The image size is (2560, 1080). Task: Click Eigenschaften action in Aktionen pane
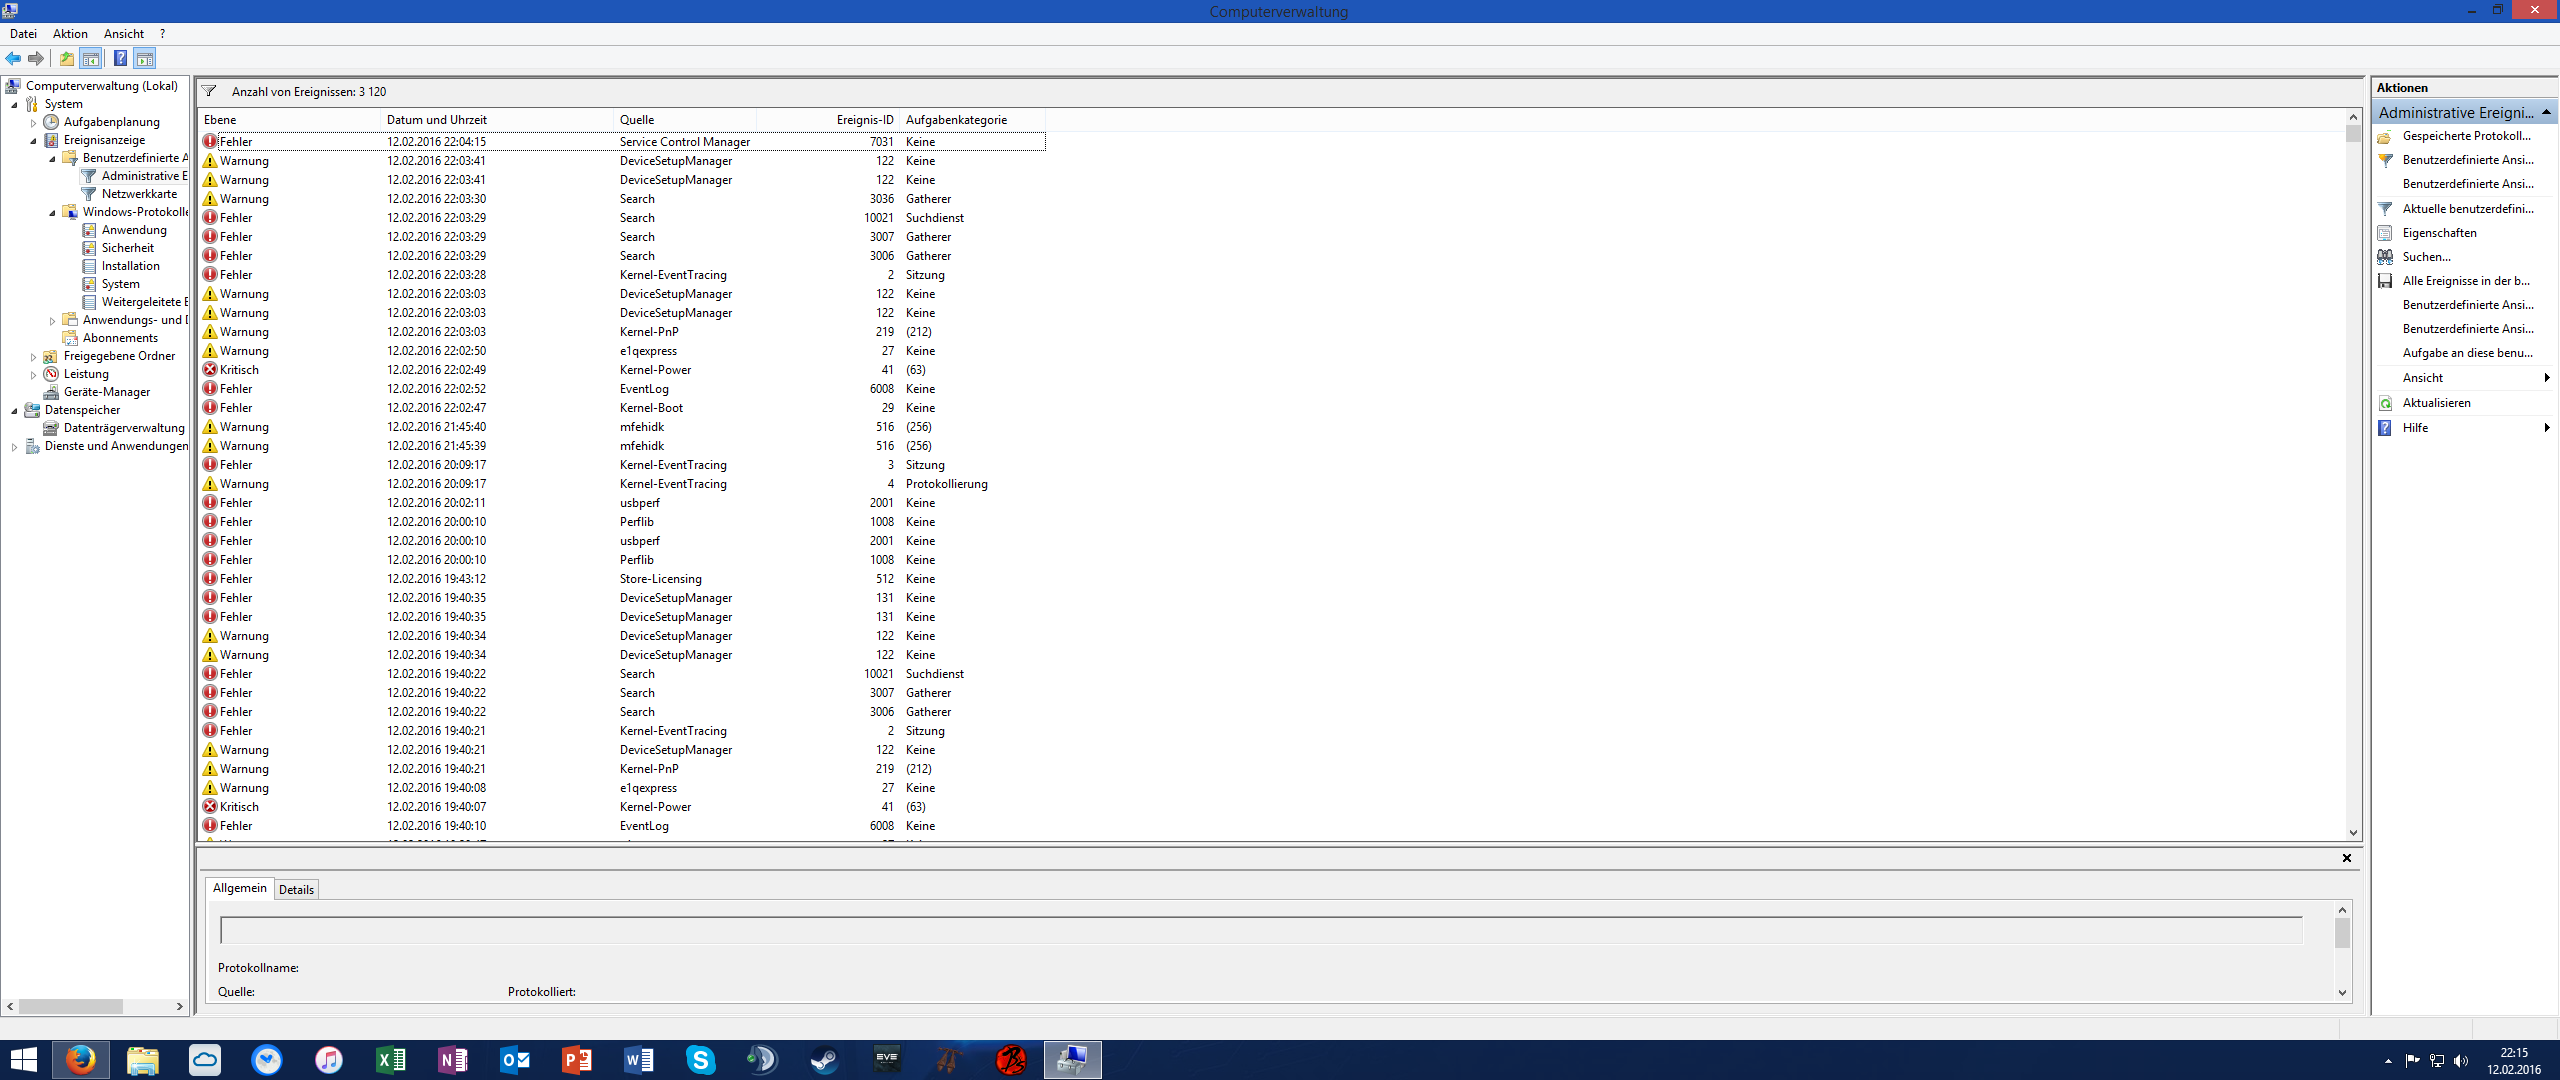[x=2439, y=233]
